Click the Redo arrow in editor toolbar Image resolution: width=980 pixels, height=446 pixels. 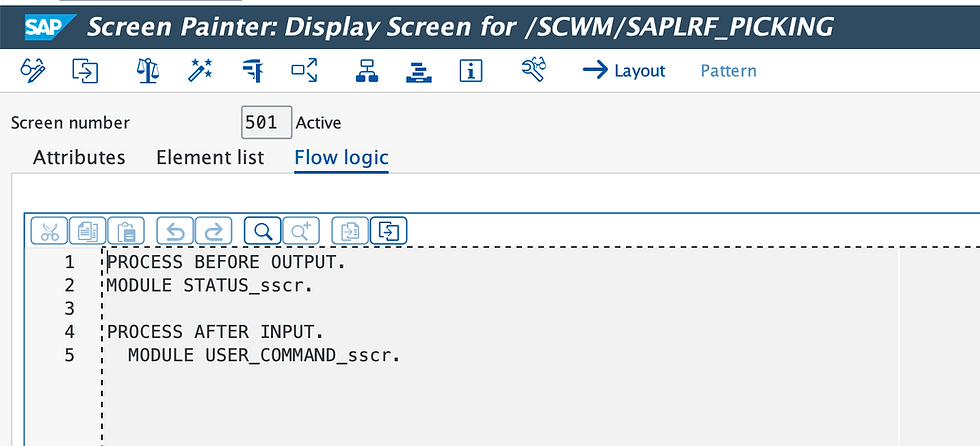pyautogui.click(x=214, y=231)
